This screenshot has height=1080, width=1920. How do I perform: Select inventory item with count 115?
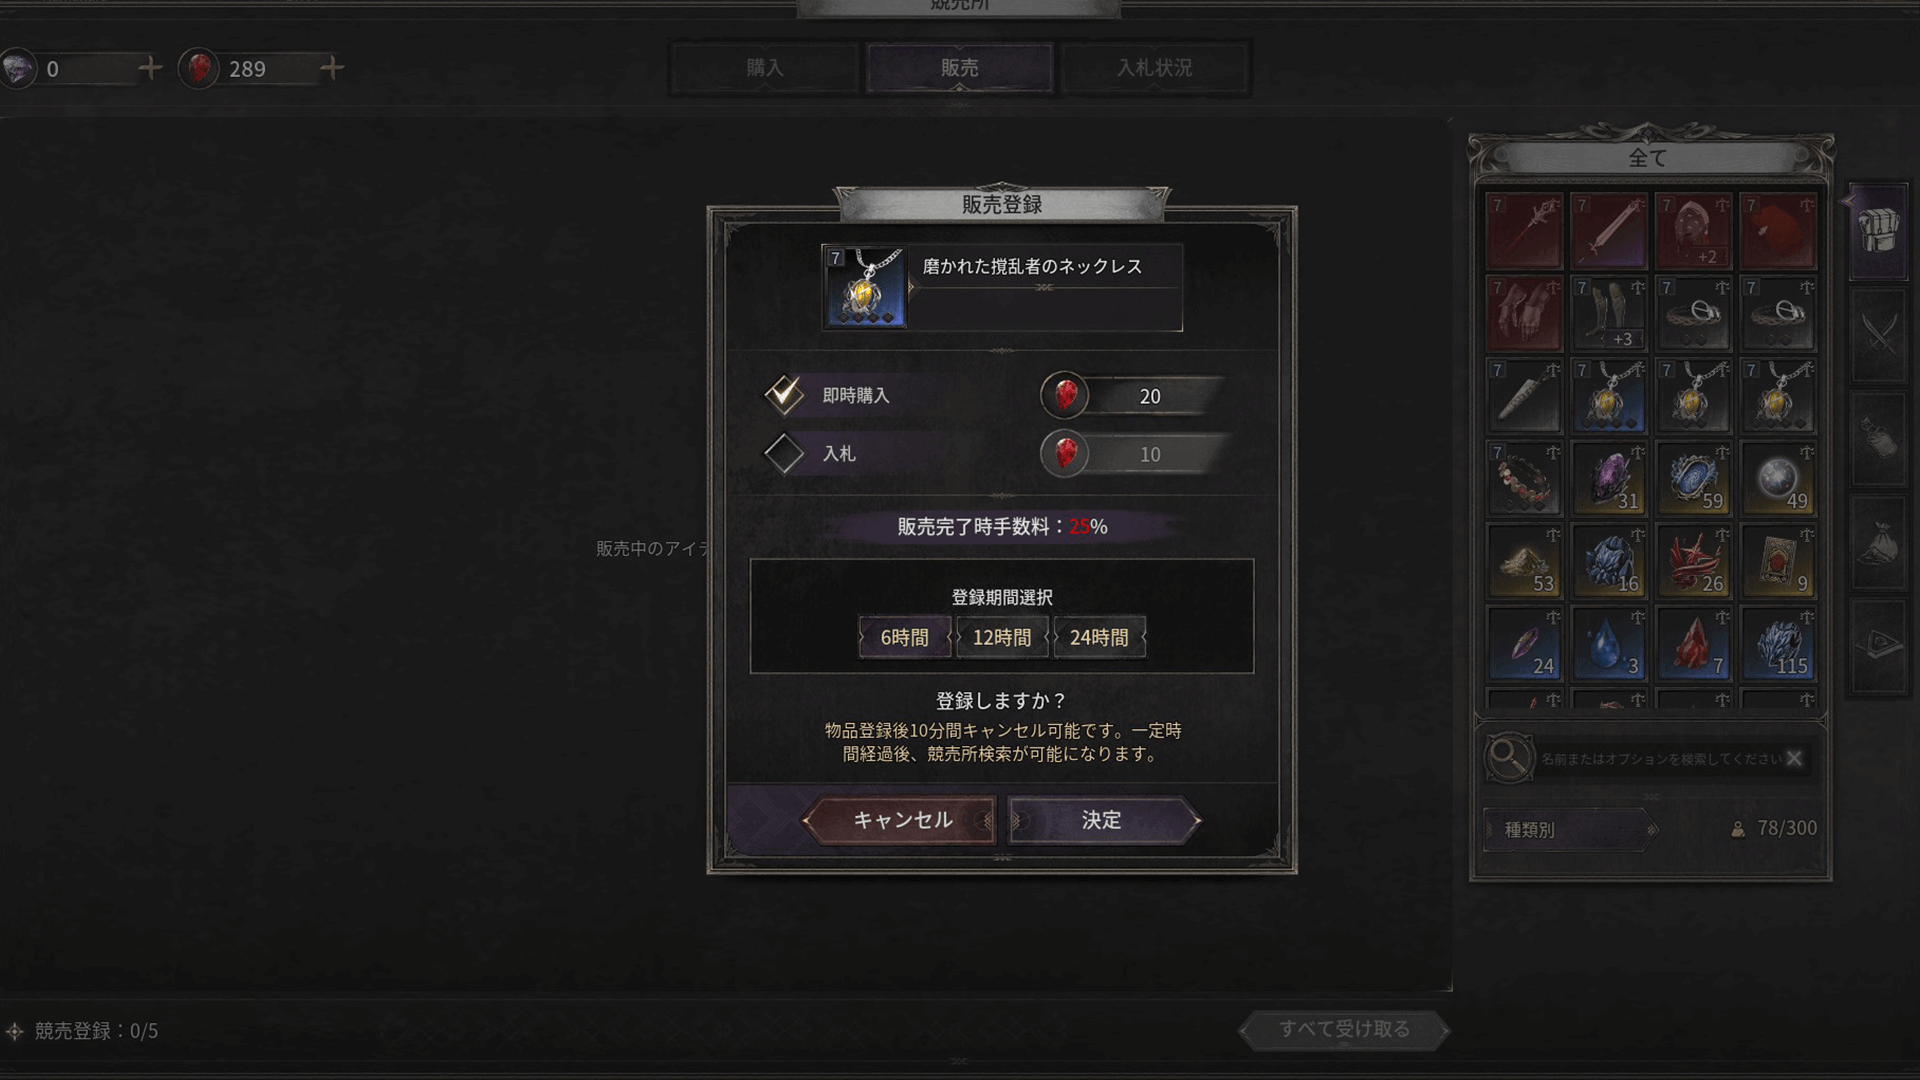1778,645
